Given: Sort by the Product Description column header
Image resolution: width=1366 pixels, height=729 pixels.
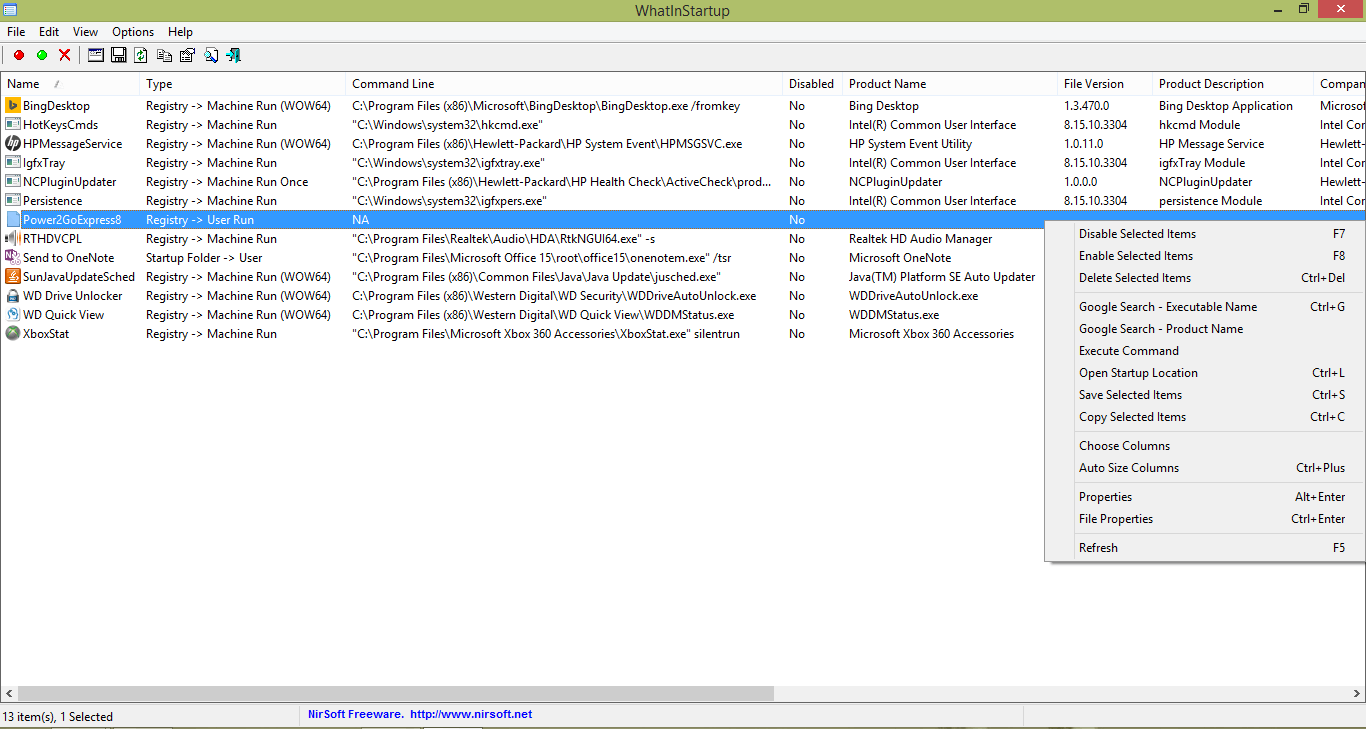Looking at the screenshot, I should click(x=1233, y=84).
